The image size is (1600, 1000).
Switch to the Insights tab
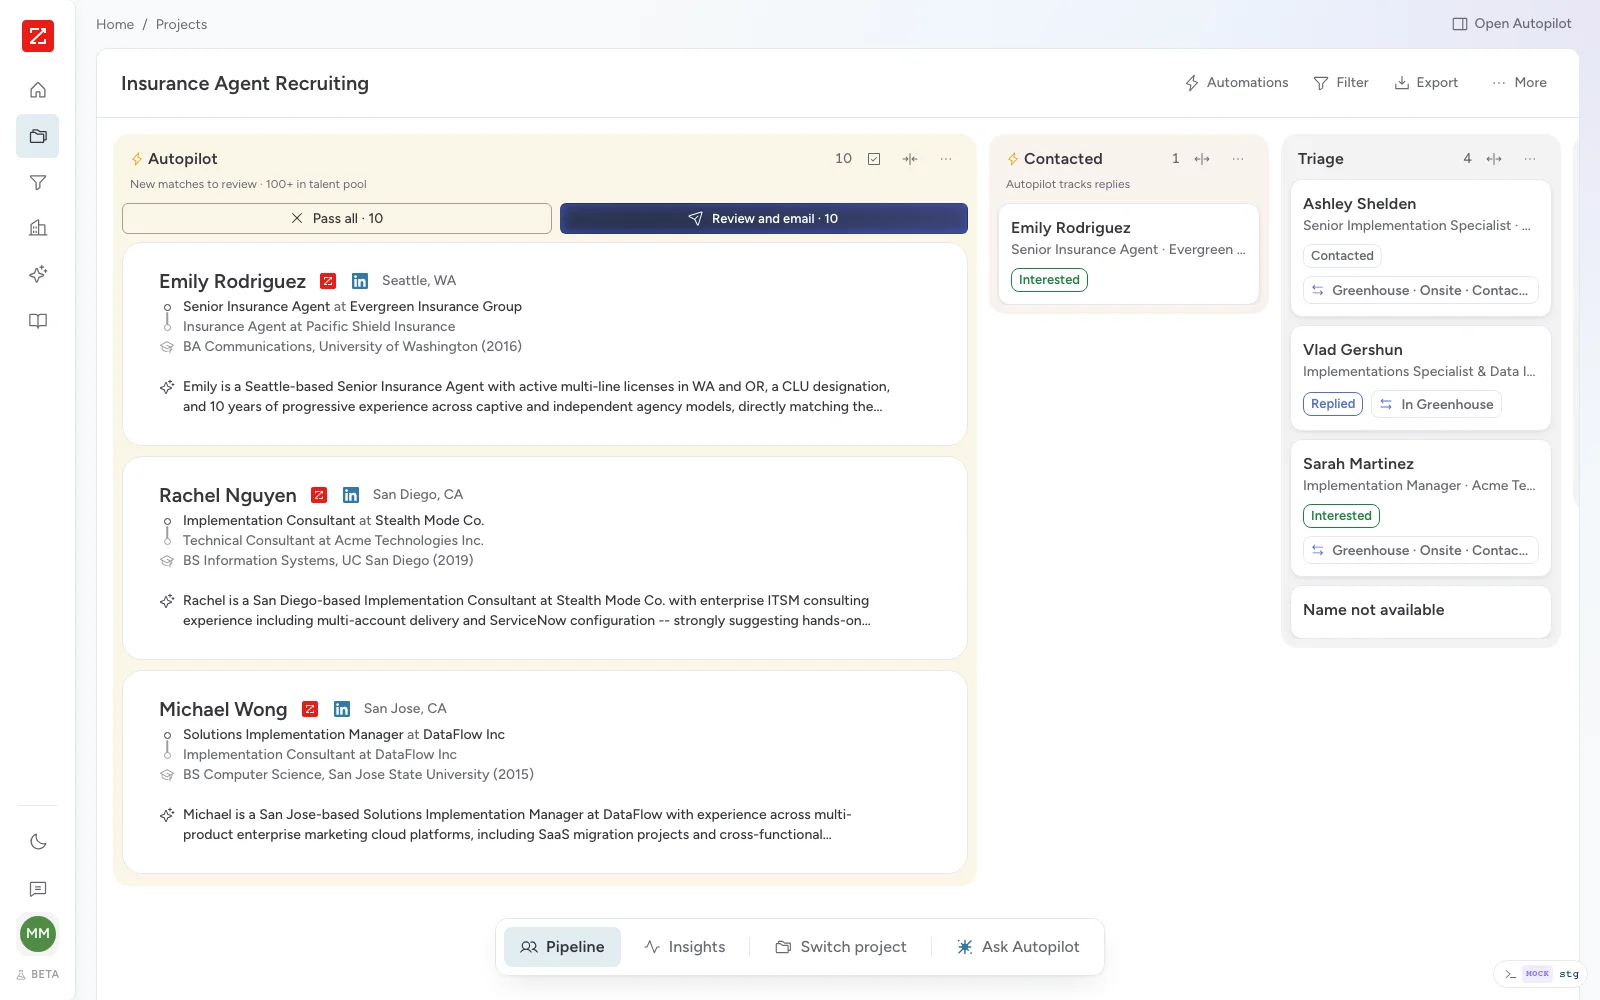pos(685,947)
